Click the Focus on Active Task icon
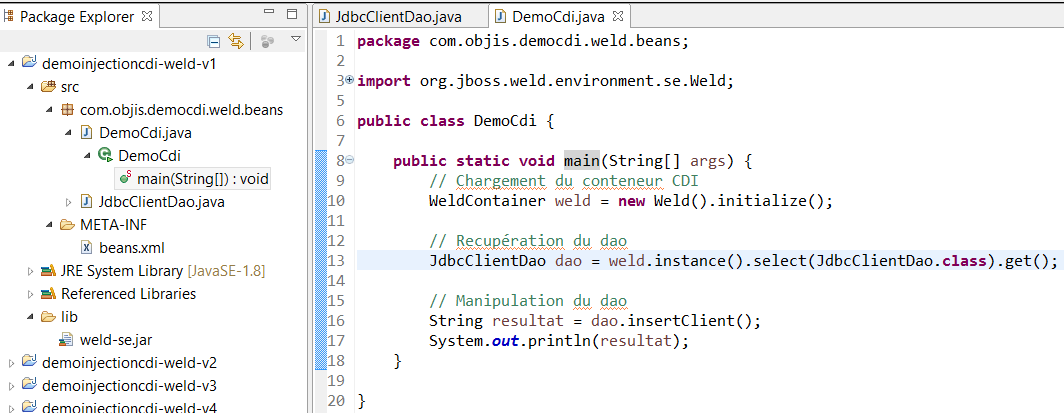The width and height of the screenshot is (1064, 413). coord(267,41)
